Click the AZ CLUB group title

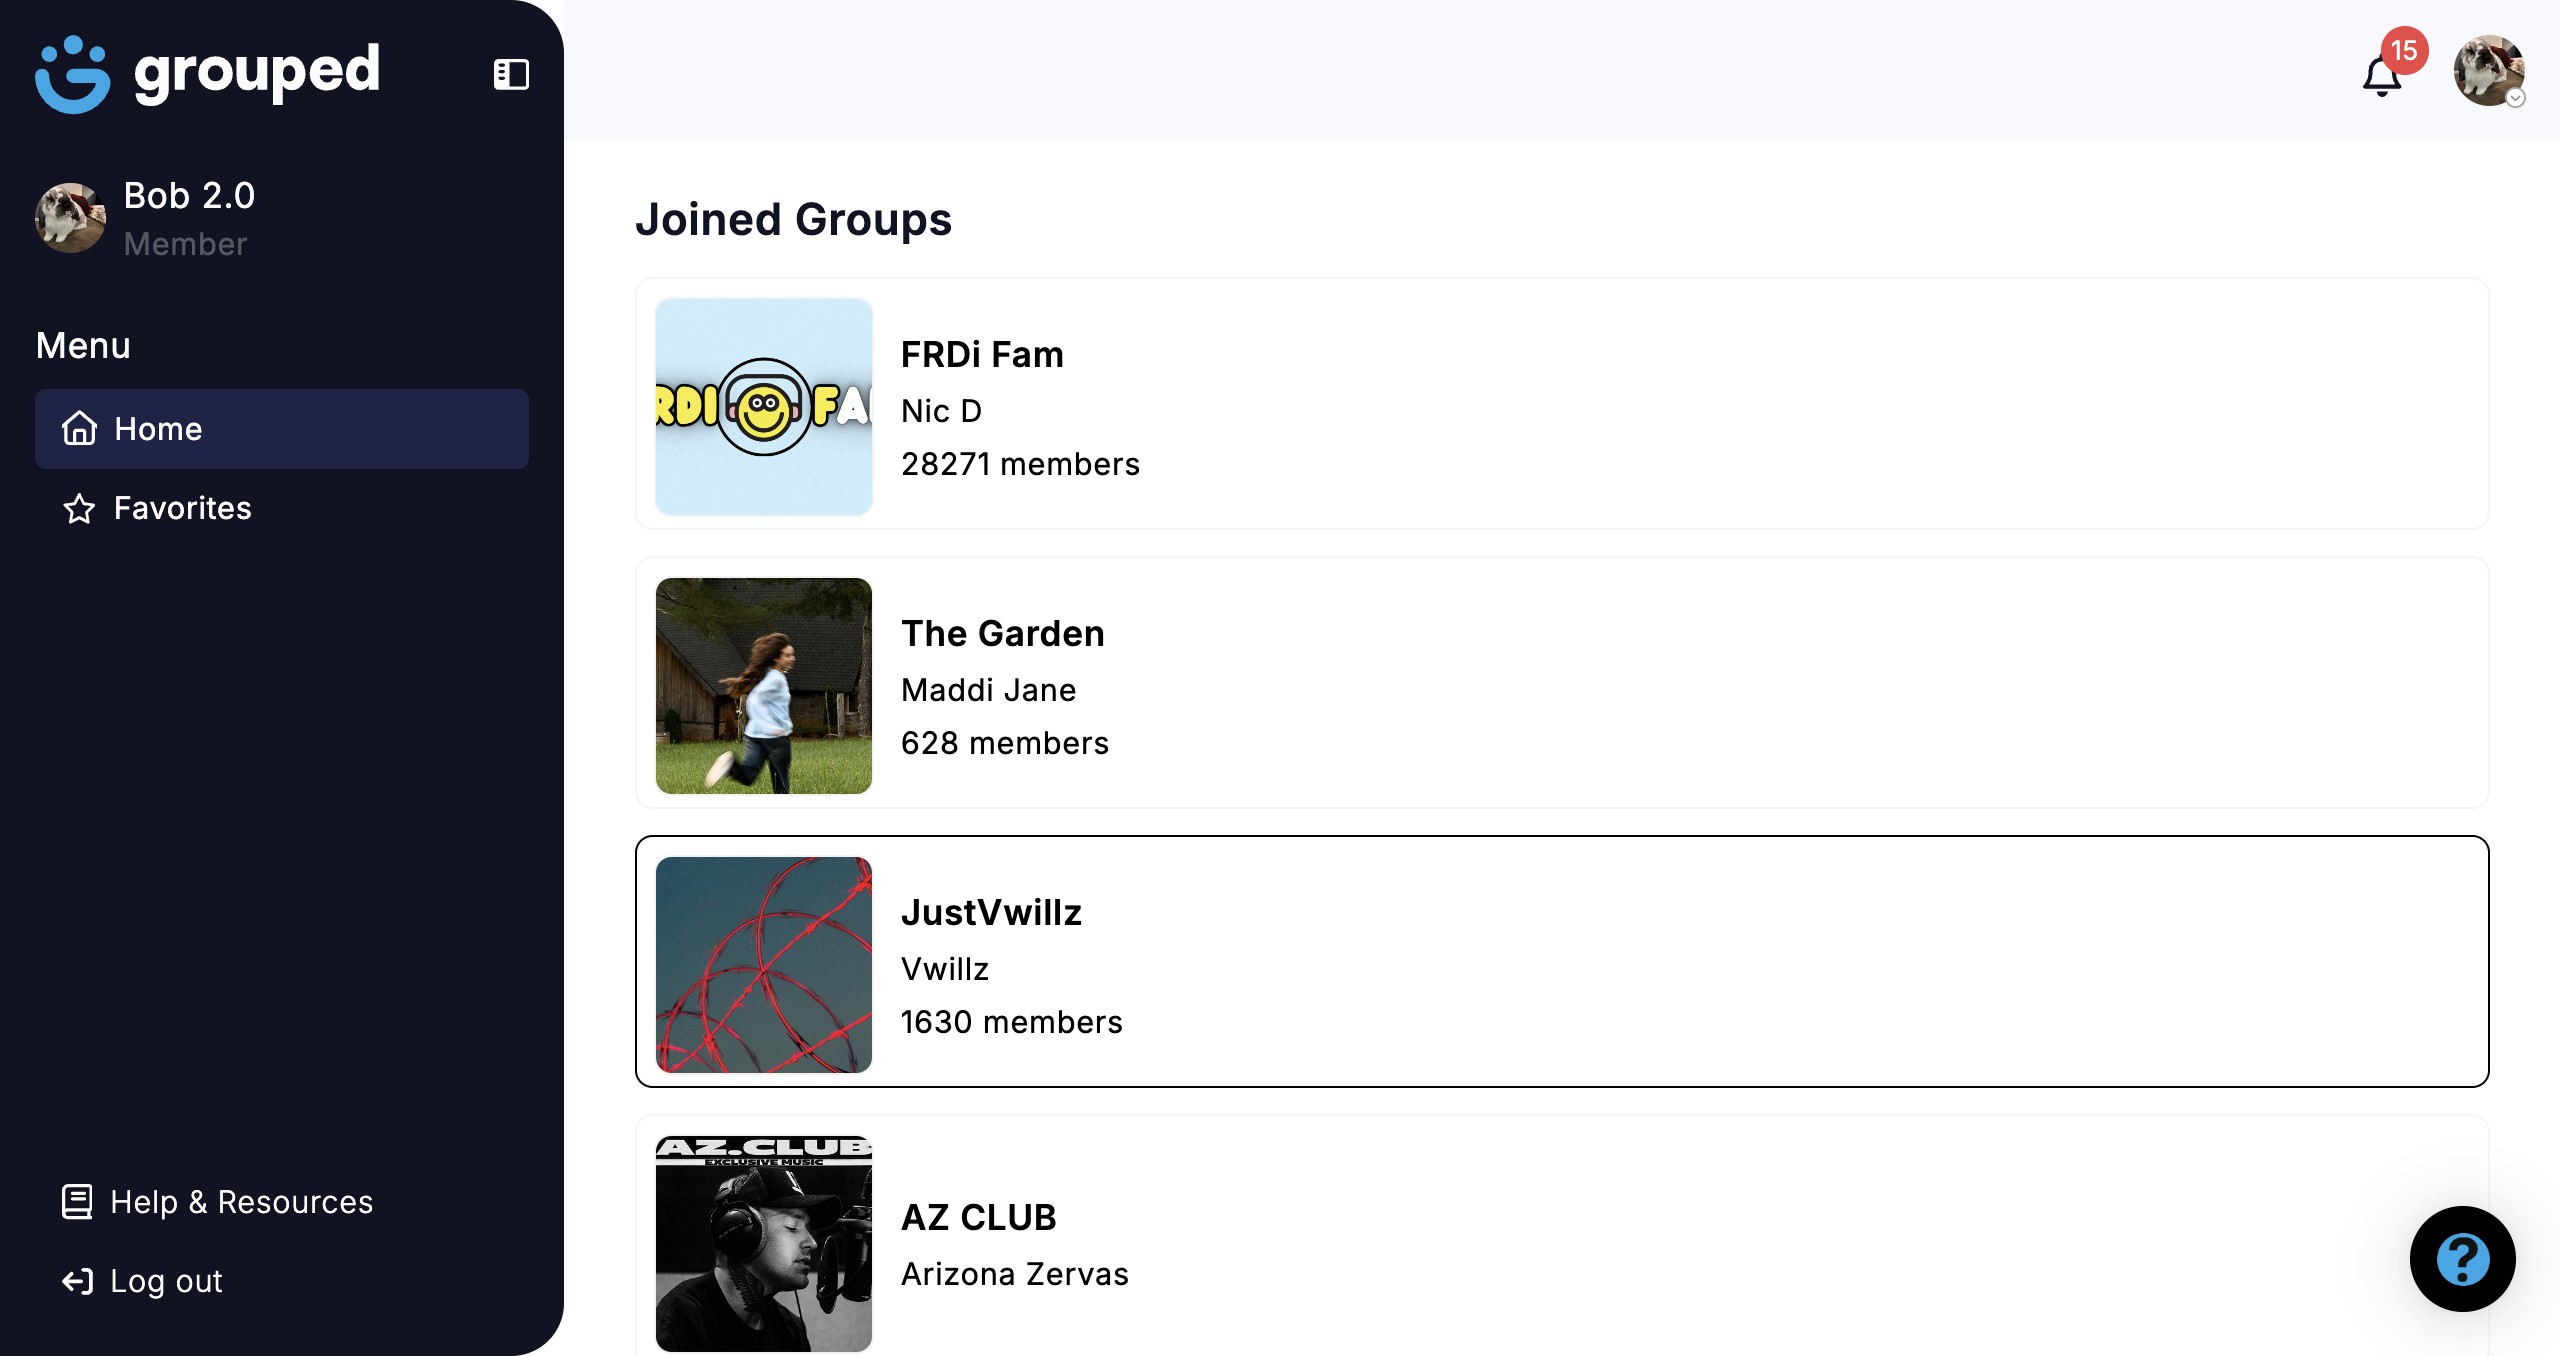(978, 1217)
